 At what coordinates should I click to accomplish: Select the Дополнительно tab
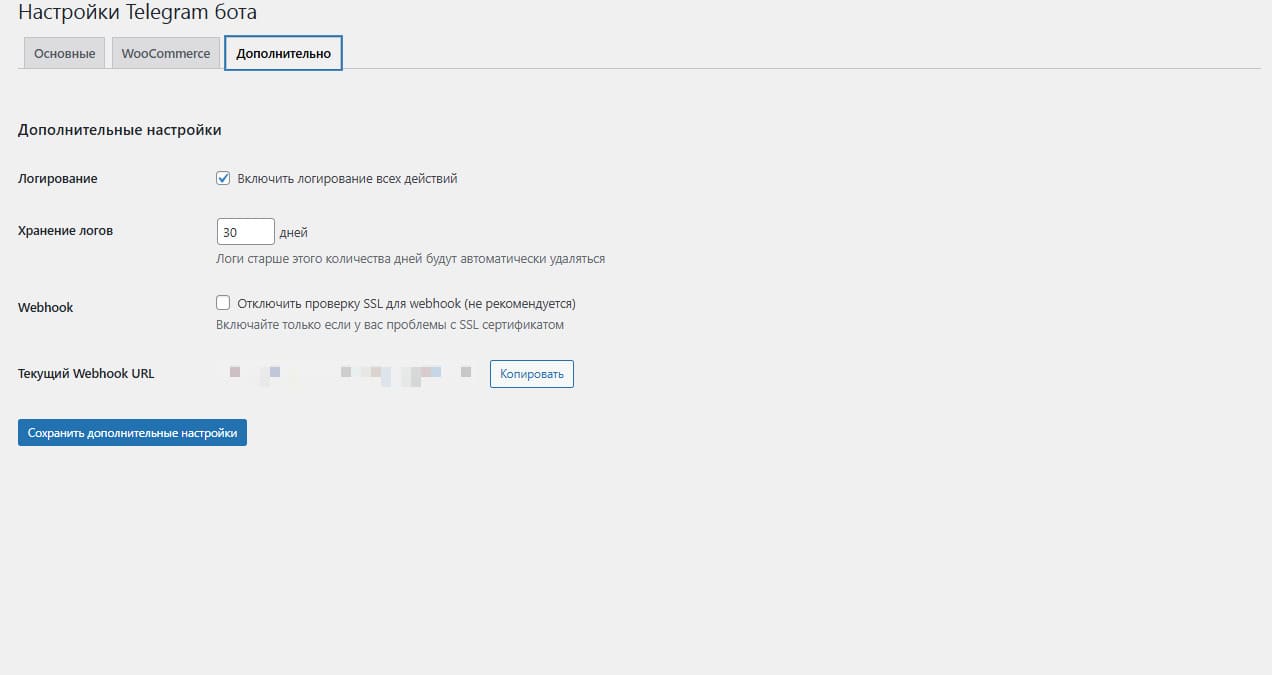tap(283, 54)
